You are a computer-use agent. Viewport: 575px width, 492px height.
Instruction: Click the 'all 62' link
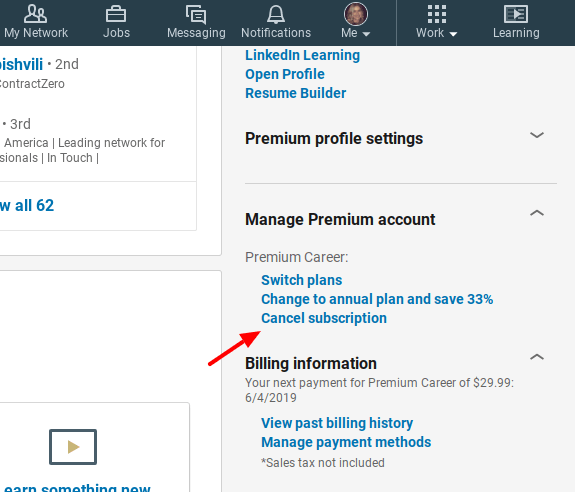(27, 205)
